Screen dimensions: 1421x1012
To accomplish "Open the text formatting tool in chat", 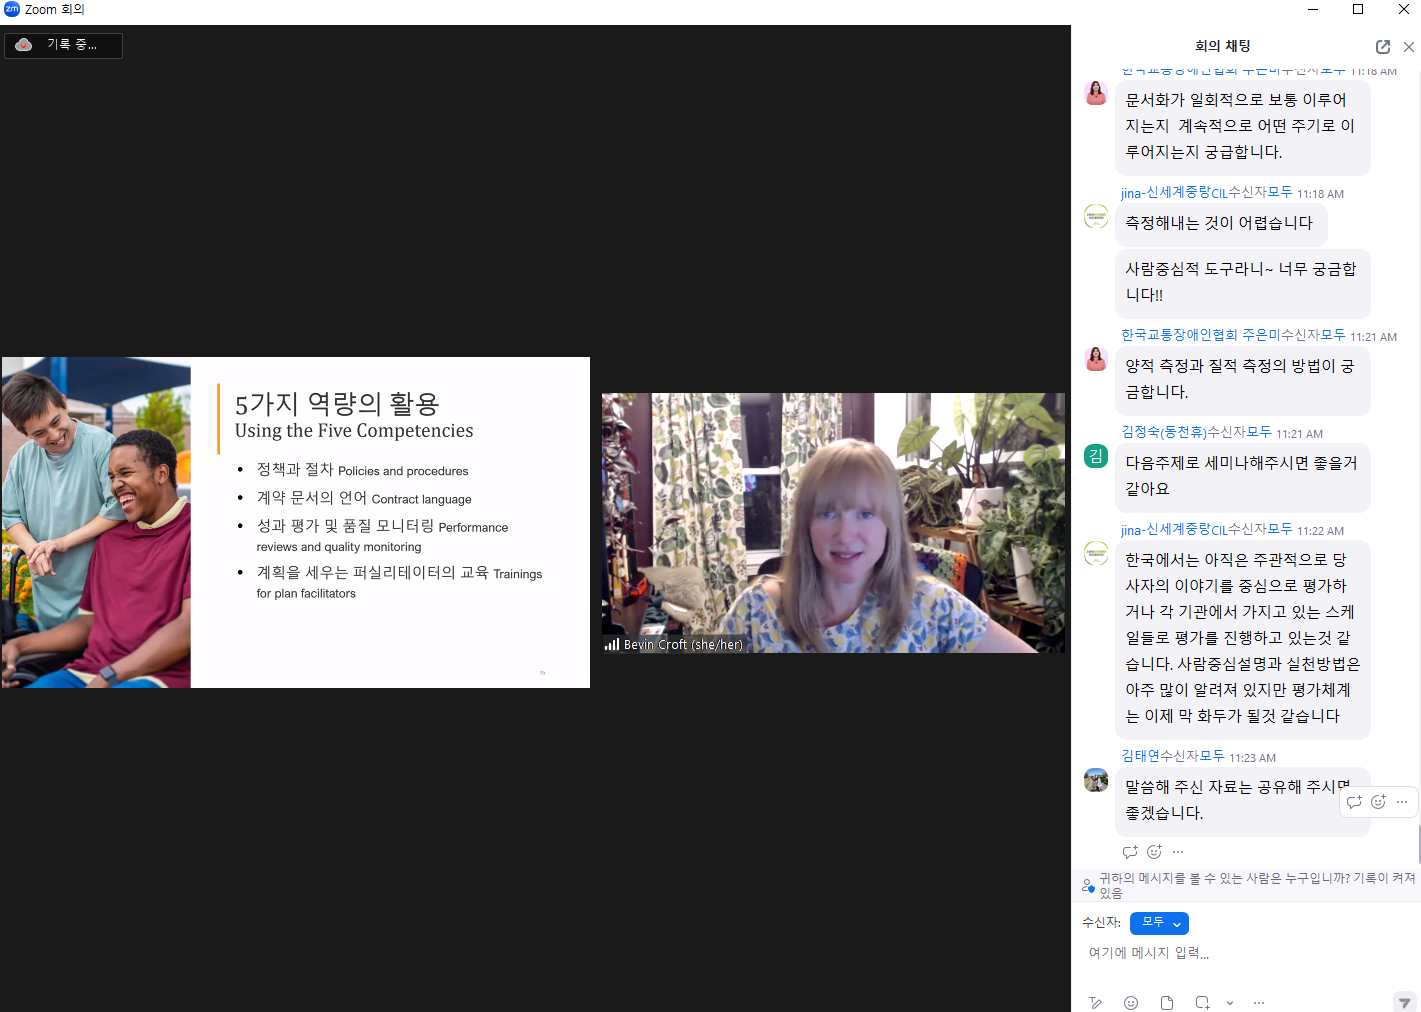I will [x=1096, y=1003].
